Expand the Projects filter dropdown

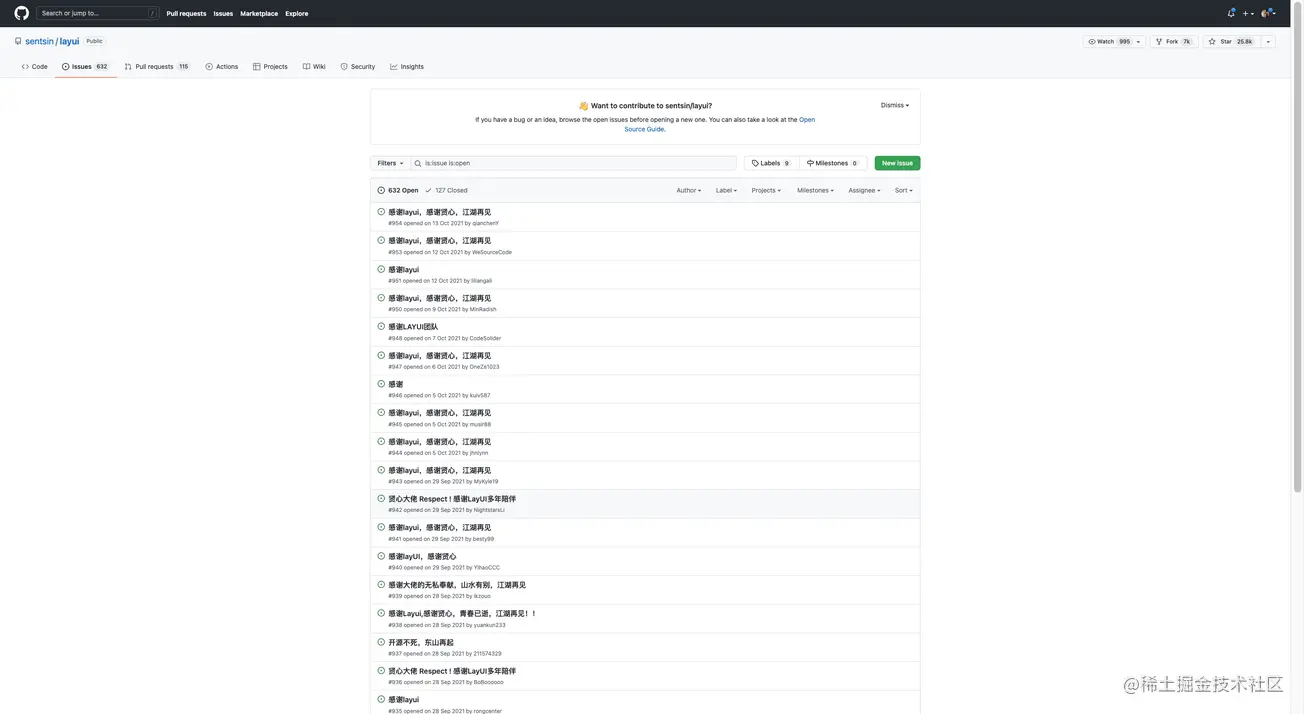tap(767, 190)
